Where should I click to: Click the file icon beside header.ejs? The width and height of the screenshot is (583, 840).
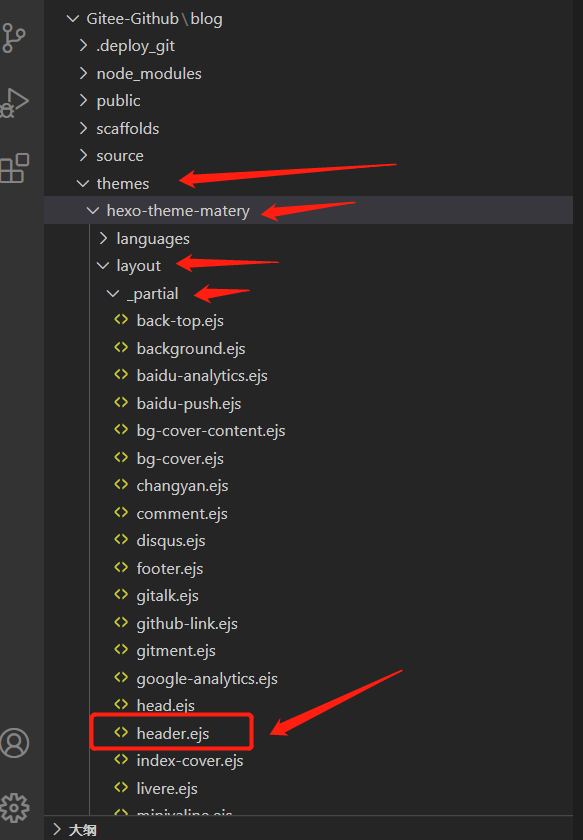[x=121, y=732]
